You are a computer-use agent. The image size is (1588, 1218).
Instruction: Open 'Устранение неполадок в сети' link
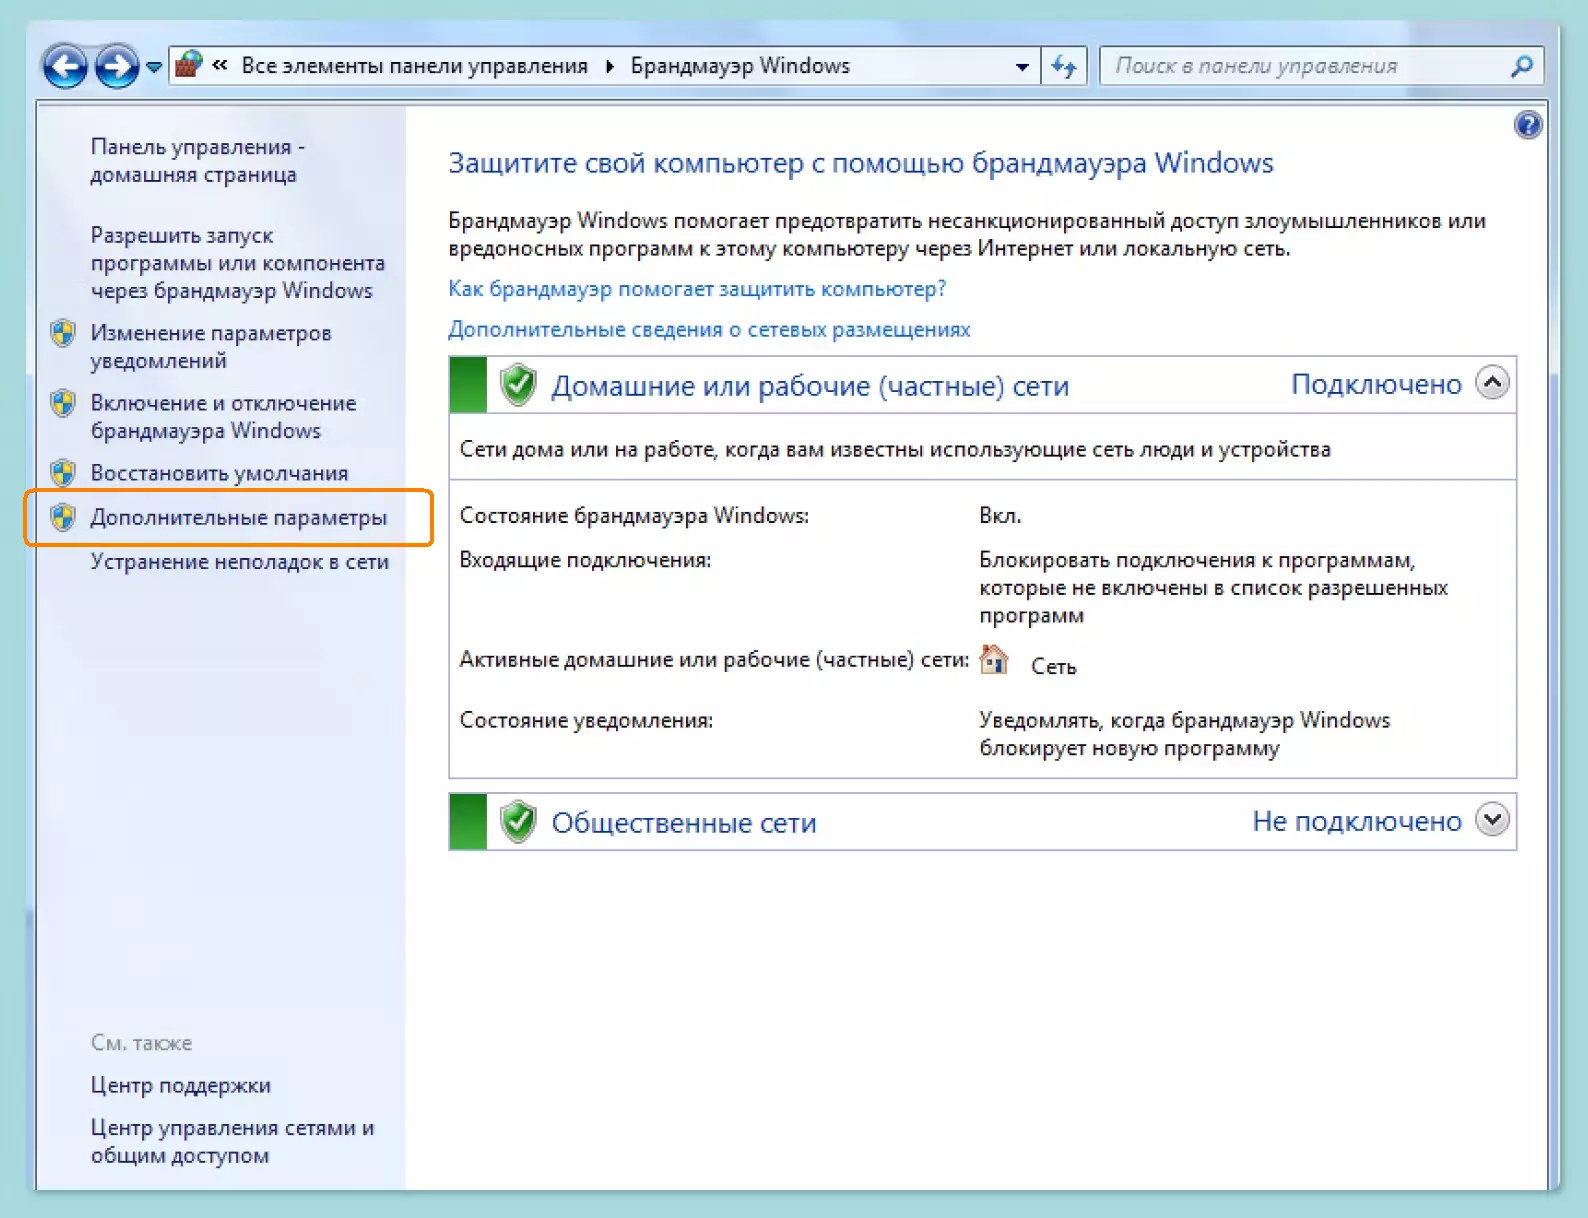pos(240,562)
